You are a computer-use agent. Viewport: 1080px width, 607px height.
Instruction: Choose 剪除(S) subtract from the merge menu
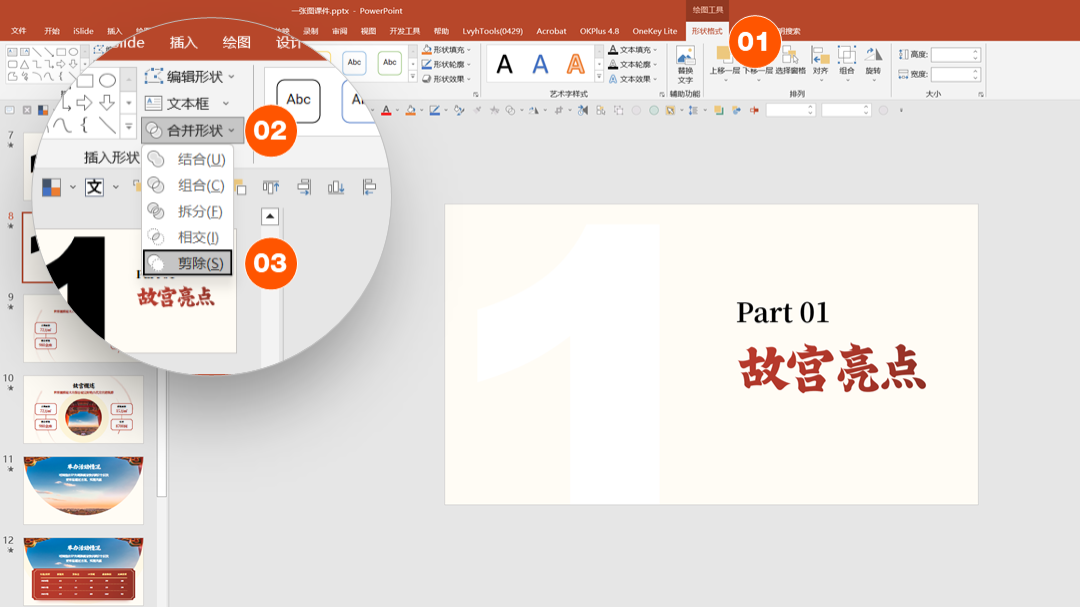(x=187, y=263)
